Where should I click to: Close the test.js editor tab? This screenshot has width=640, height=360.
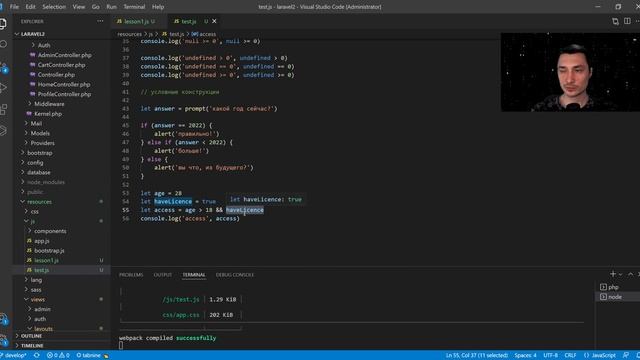coord(214,21)
